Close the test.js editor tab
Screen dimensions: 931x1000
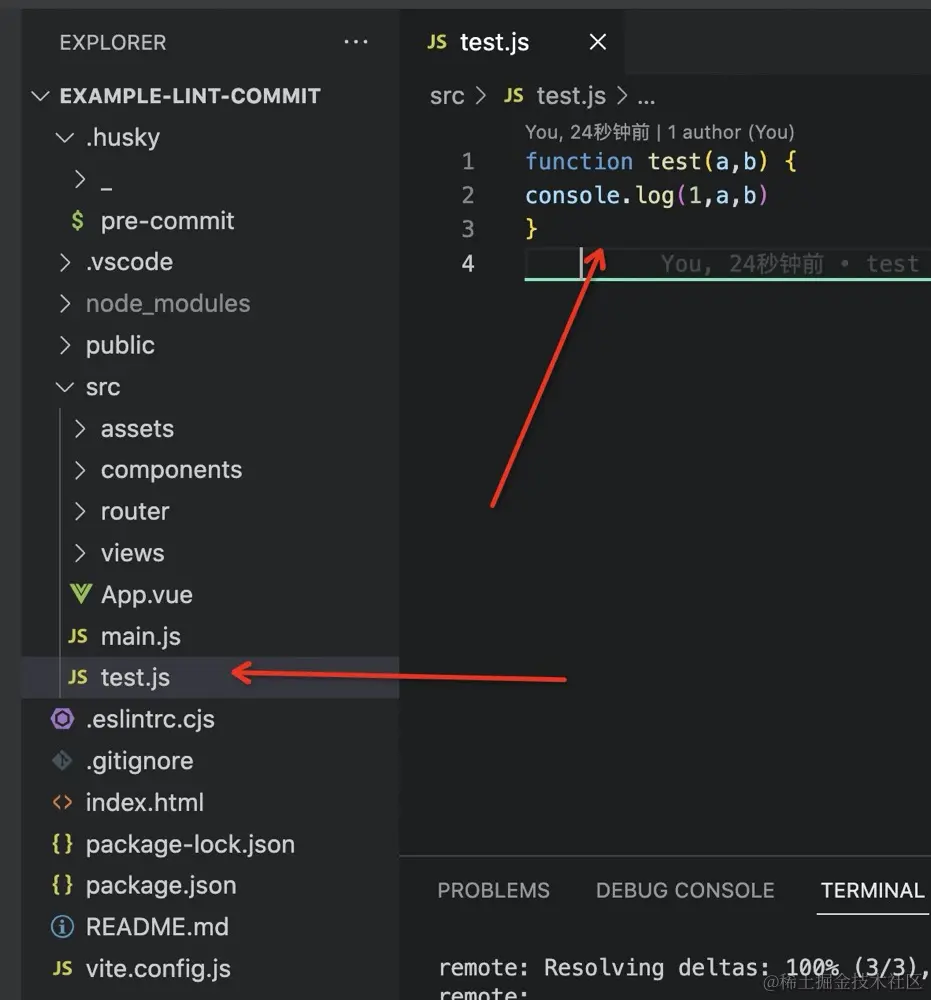click(597, 42)
